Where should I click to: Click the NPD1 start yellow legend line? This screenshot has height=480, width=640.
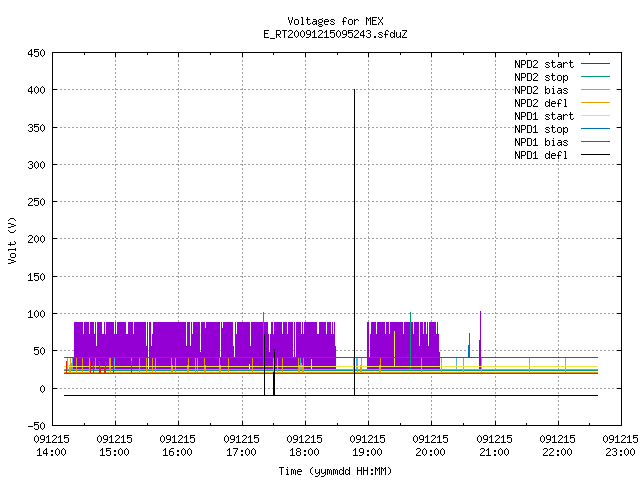tap(595, 116)
